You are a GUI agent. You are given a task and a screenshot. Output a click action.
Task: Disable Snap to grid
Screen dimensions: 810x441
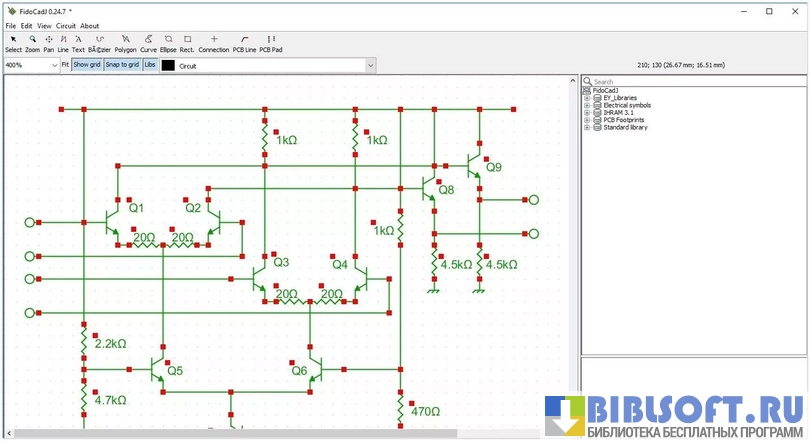click(x=122, y=65)
